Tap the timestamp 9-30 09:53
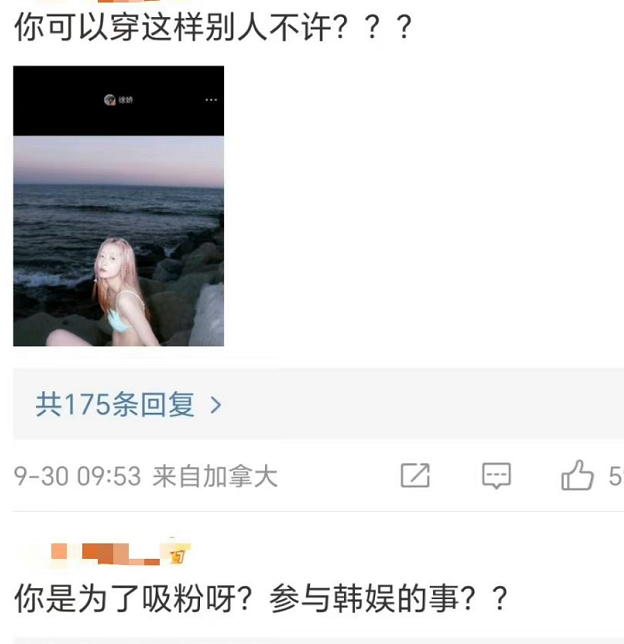 (77, 476)
